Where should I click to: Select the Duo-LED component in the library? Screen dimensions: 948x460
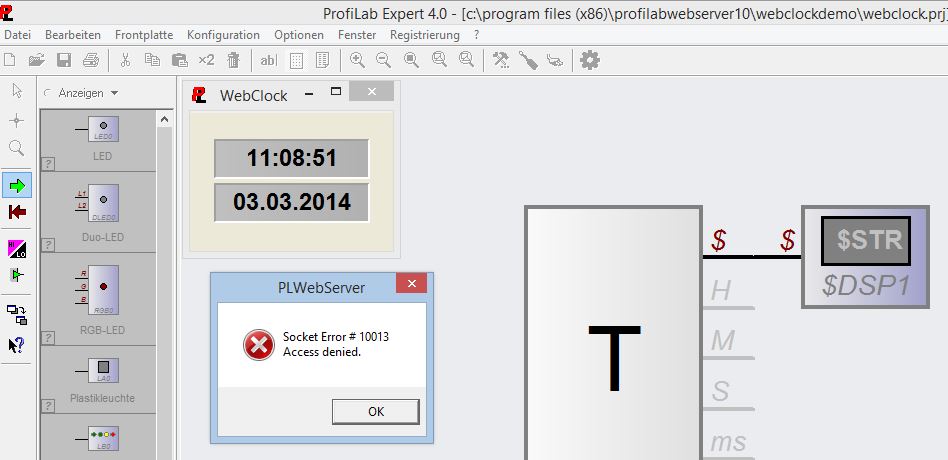pos(98,212)
